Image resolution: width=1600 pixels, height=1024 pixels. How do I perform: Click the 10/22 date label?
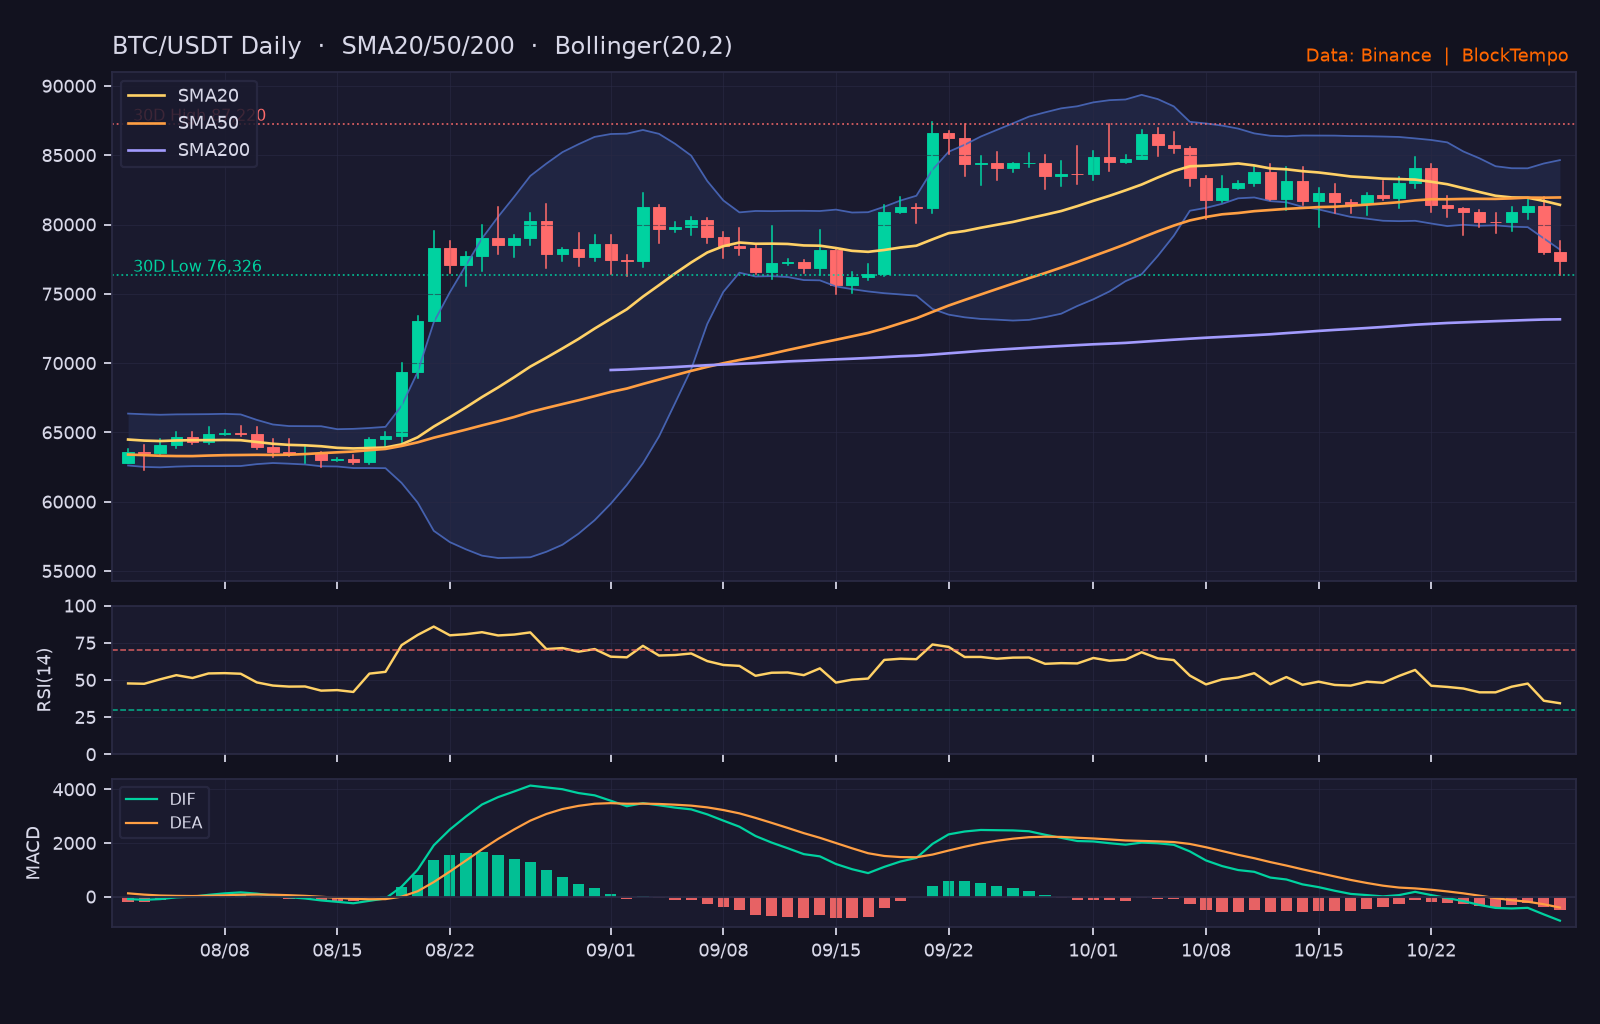(1431, 950)
